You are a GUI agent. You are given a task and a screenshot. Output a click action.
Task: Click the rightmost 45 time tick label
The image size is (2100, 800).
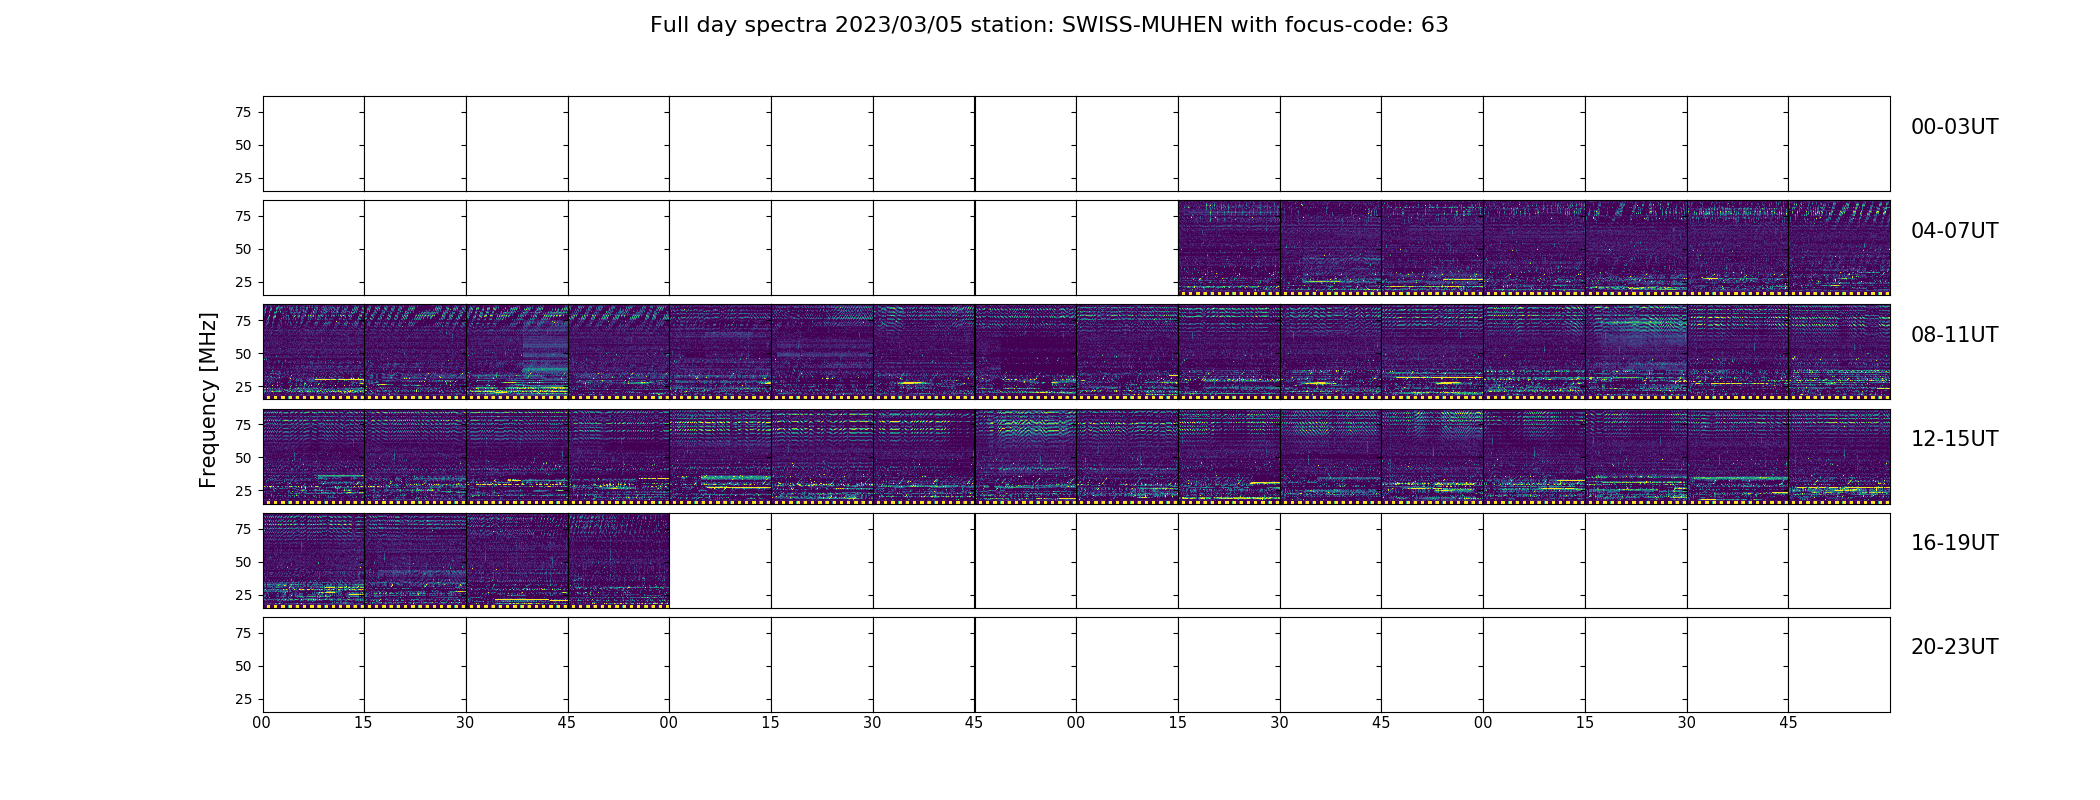1788,722
